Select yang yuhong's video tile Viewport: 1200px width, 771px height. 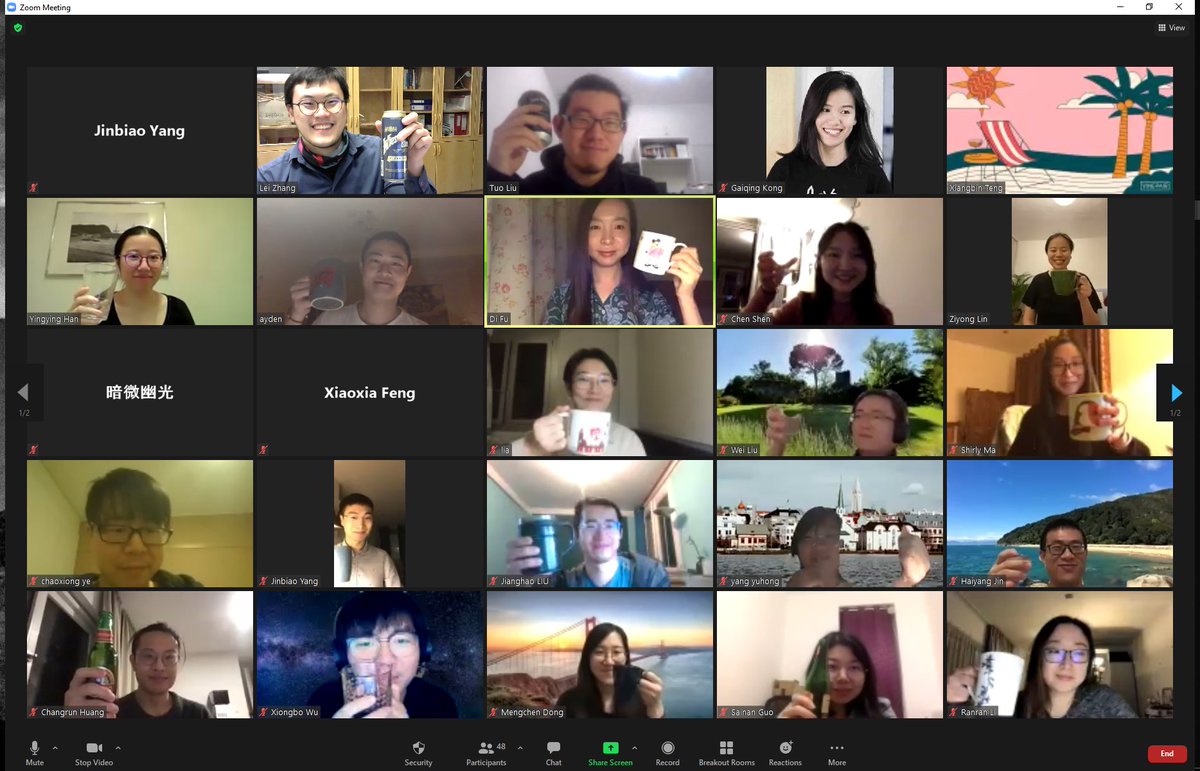click(x=830, y=523)
